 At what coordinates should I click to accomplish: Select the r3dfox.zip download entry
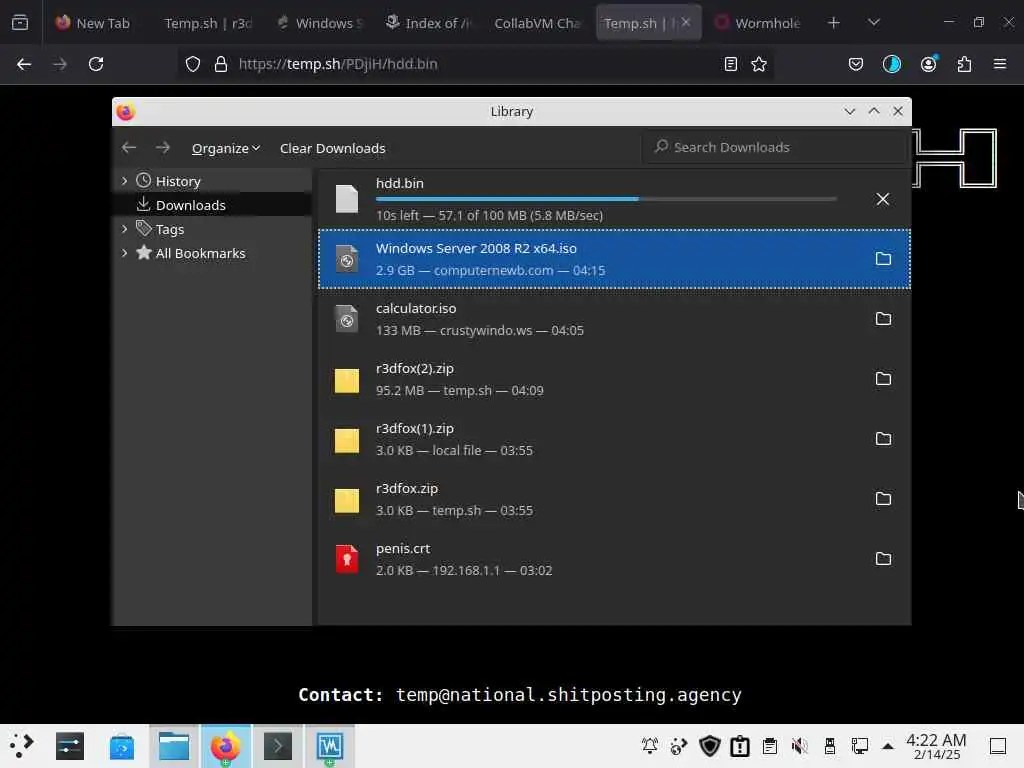point(614,499)
